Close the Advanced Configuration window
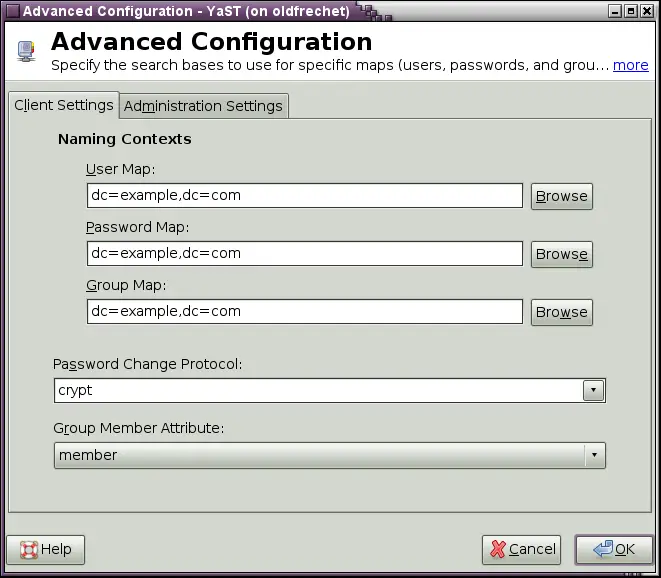The image size is (661, 578). 649,11
